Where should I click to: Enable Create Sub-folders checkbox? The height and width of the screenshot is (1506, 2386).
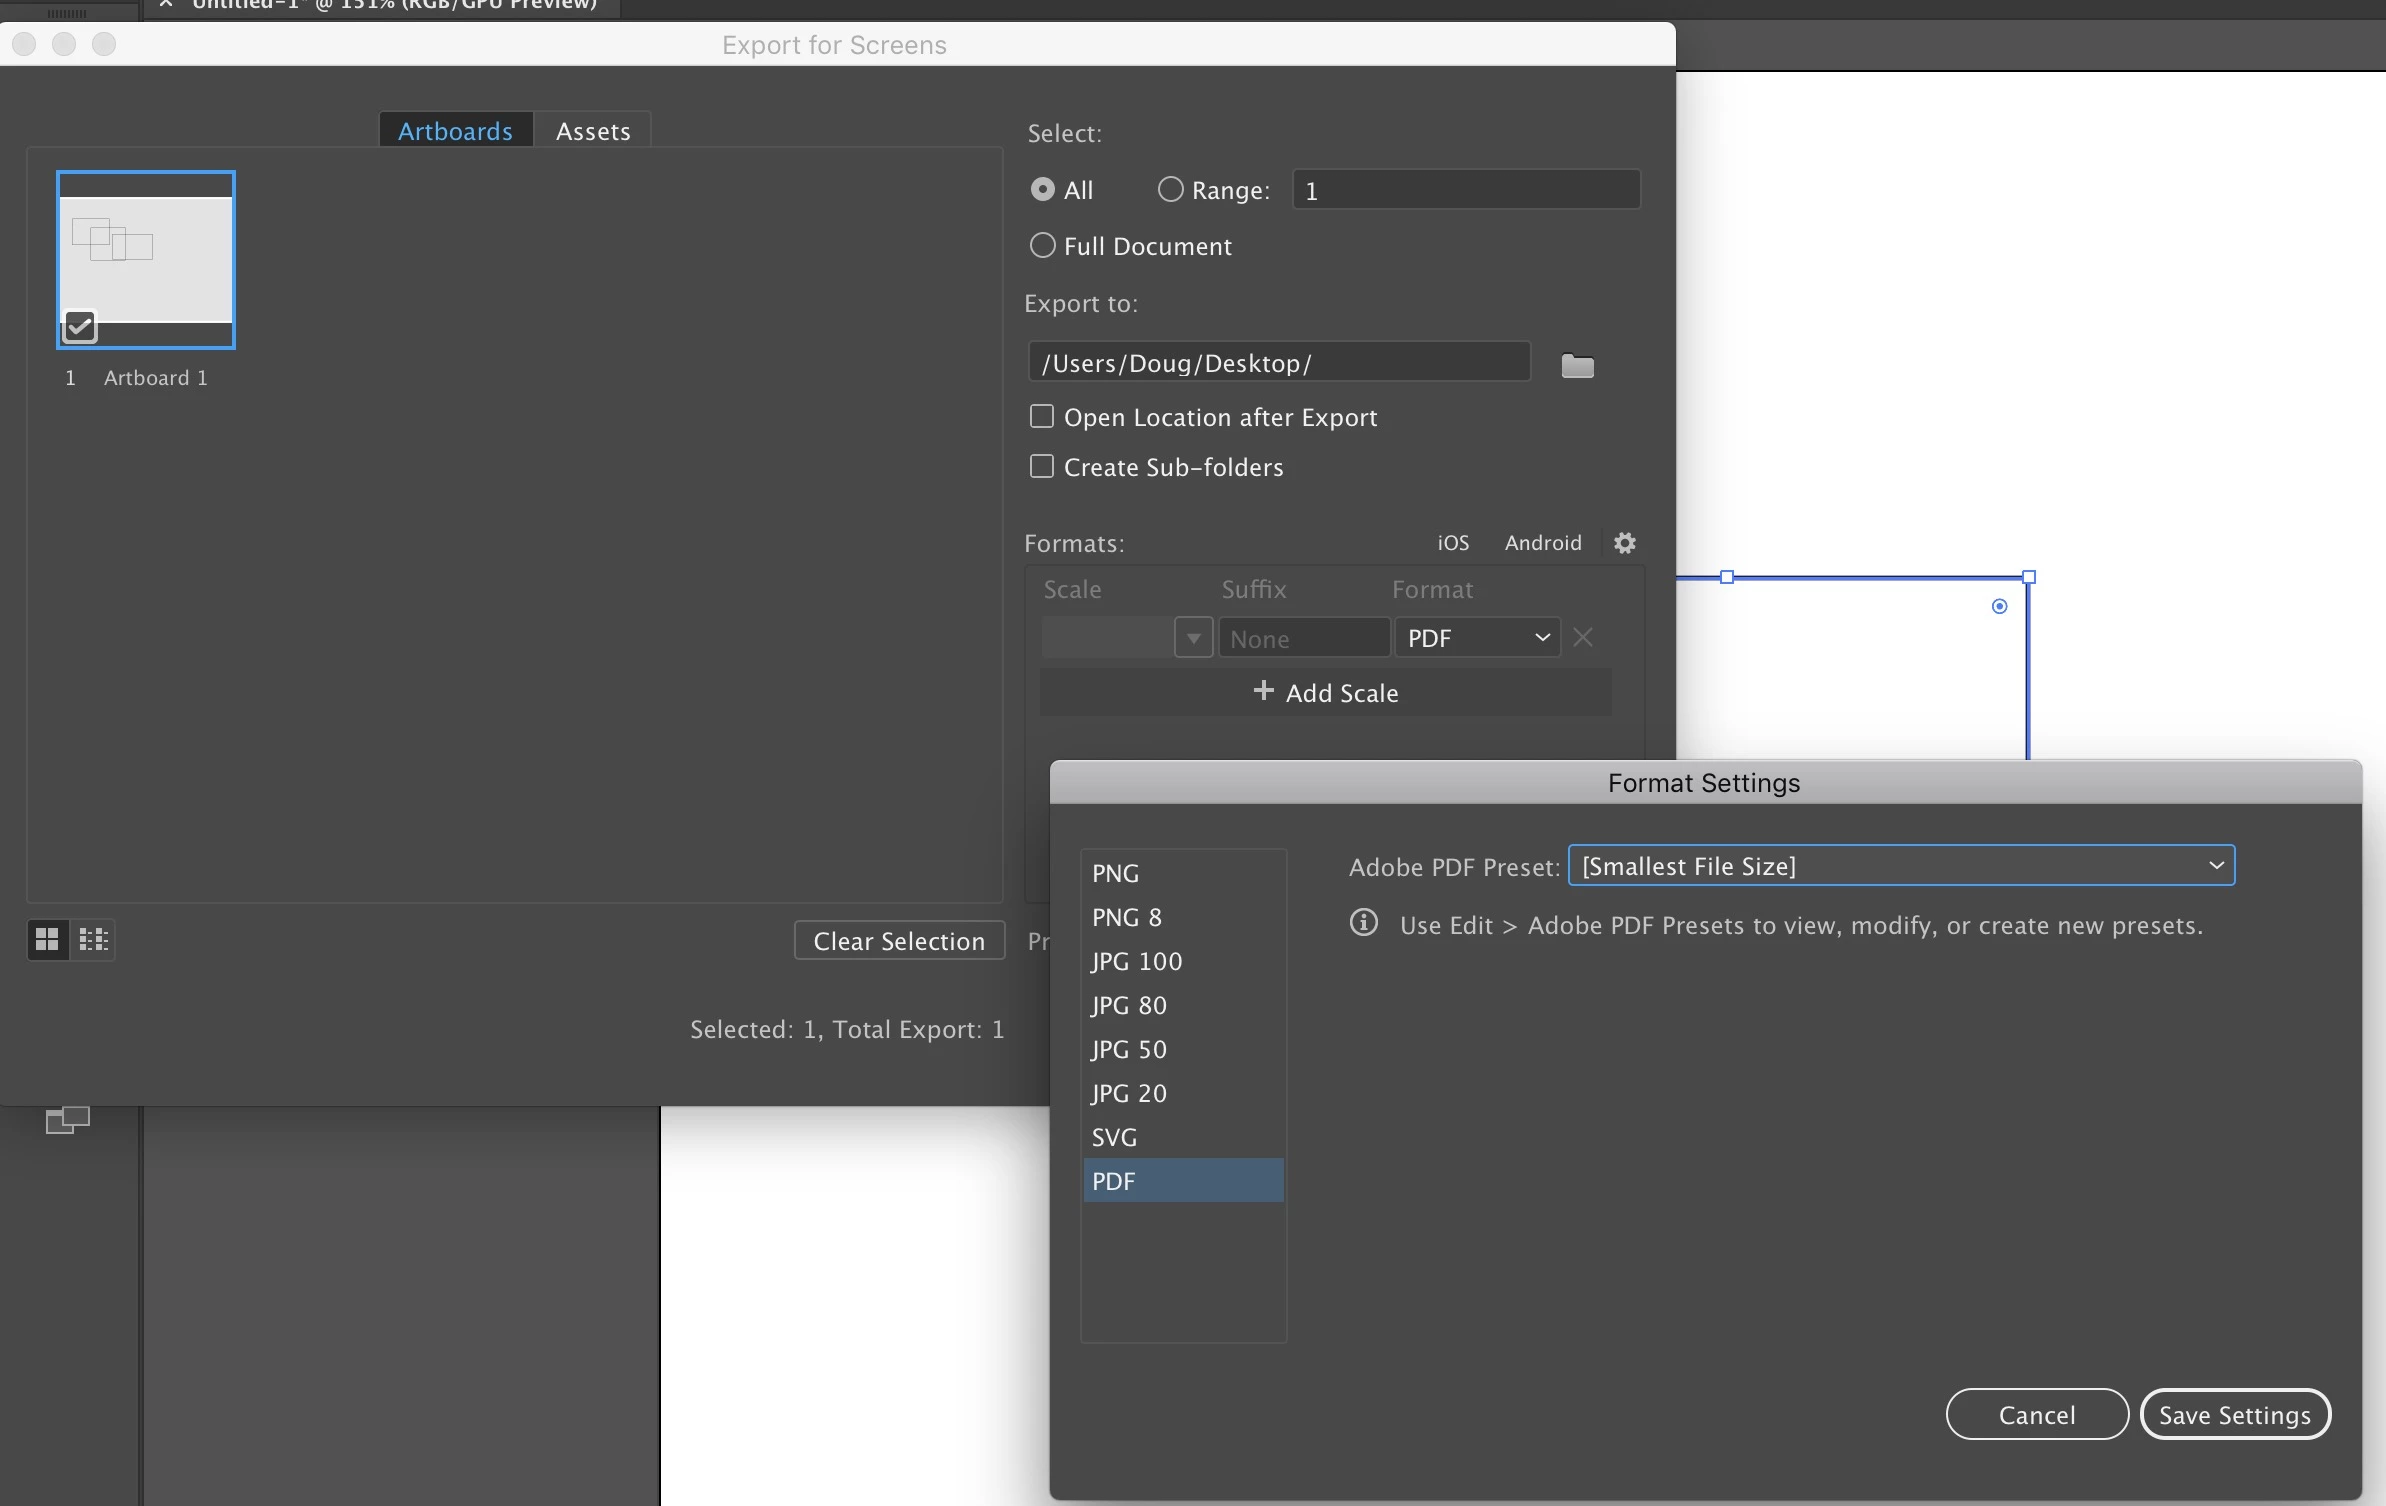1042,466
